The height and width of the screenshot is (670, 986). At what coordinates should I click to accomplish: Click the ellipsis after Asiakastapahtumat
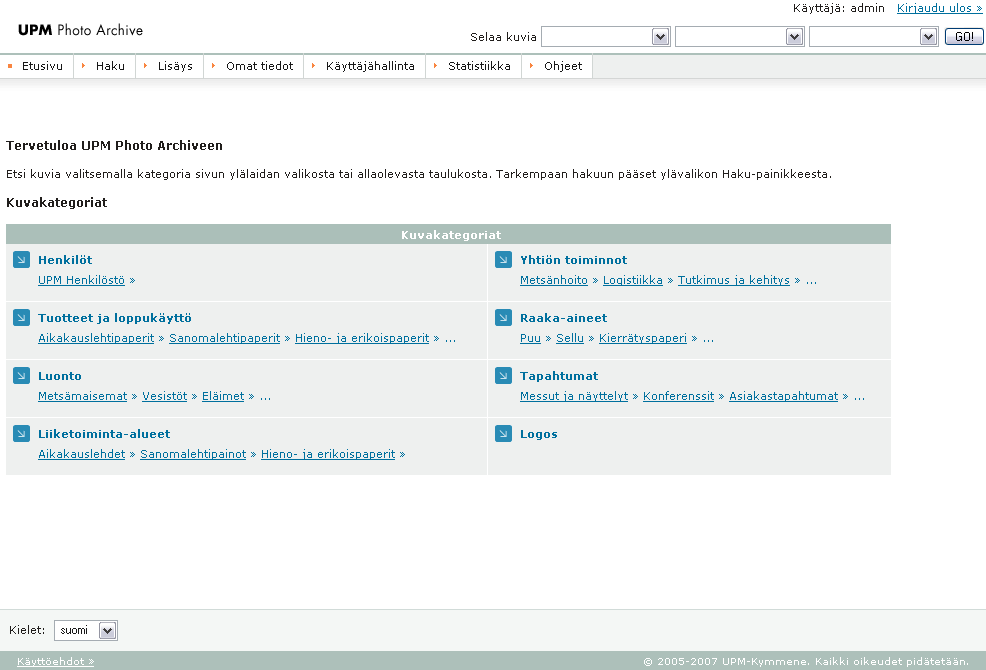coord(860,397)
